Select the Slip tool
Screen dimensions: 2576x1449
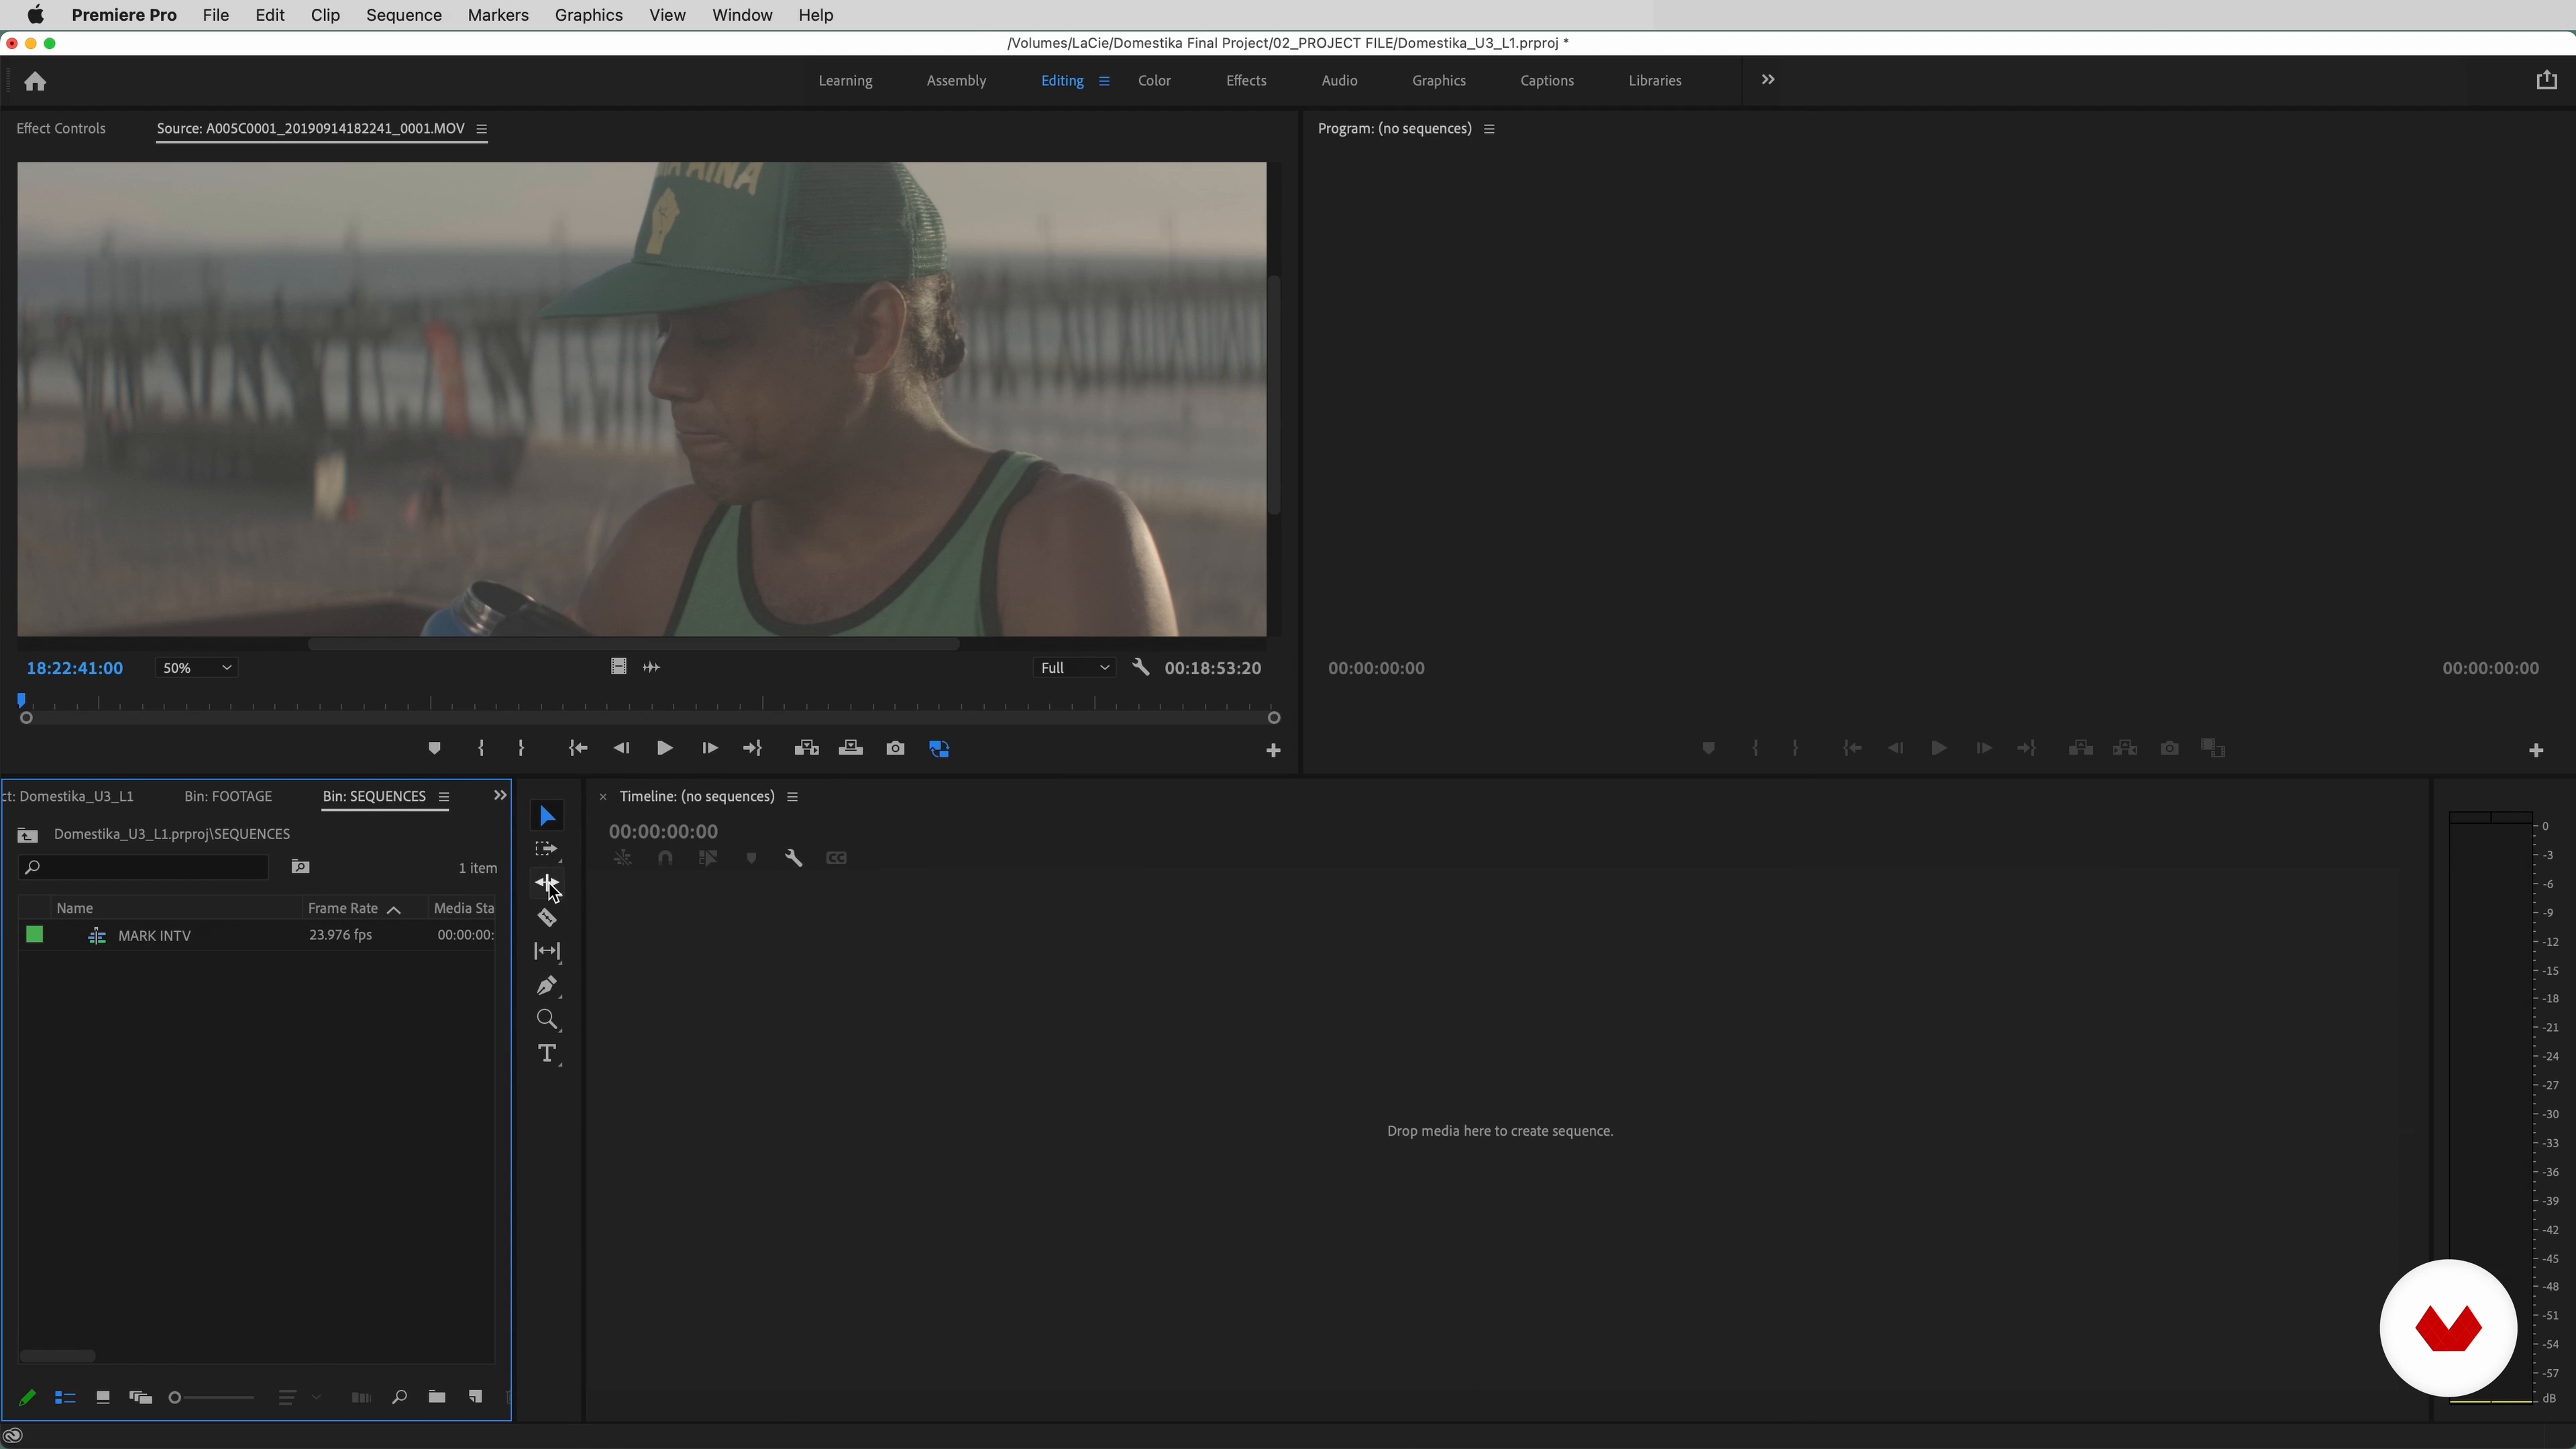pos(547,951)
